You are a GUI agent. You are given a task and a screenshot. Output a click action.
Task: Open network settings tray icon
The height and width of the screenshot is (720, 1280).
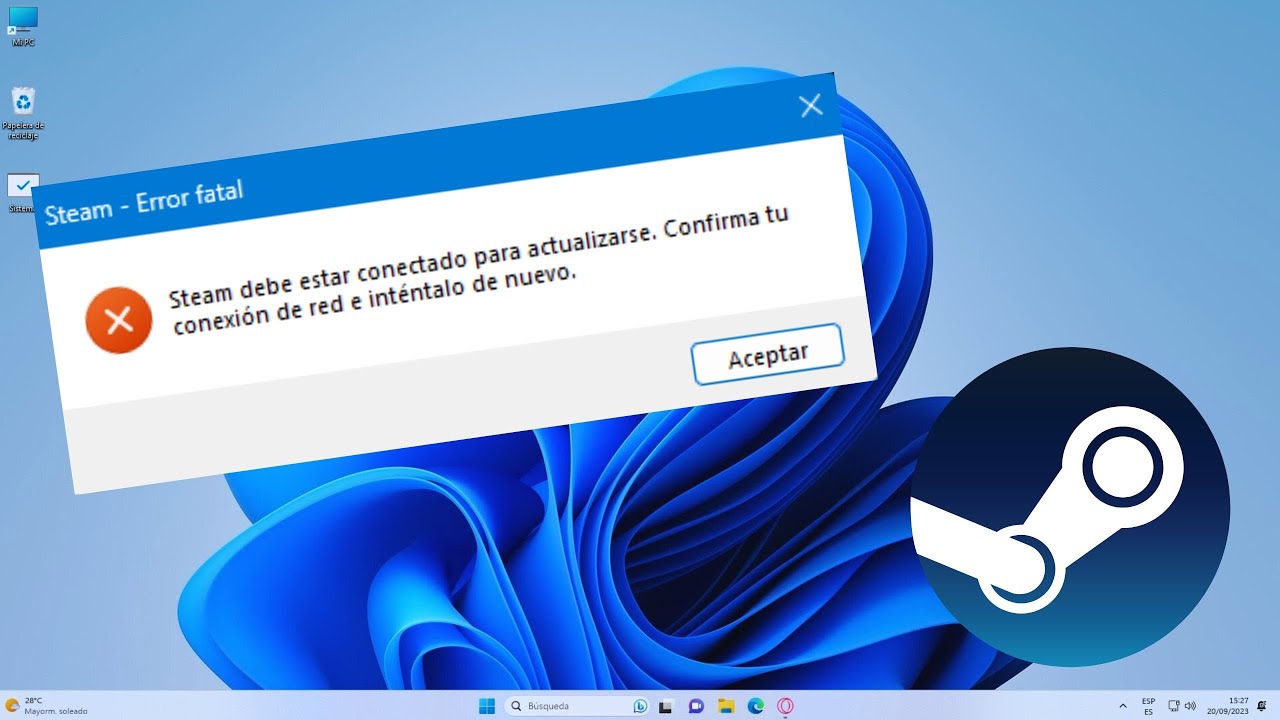click(x=1174, y=706)
